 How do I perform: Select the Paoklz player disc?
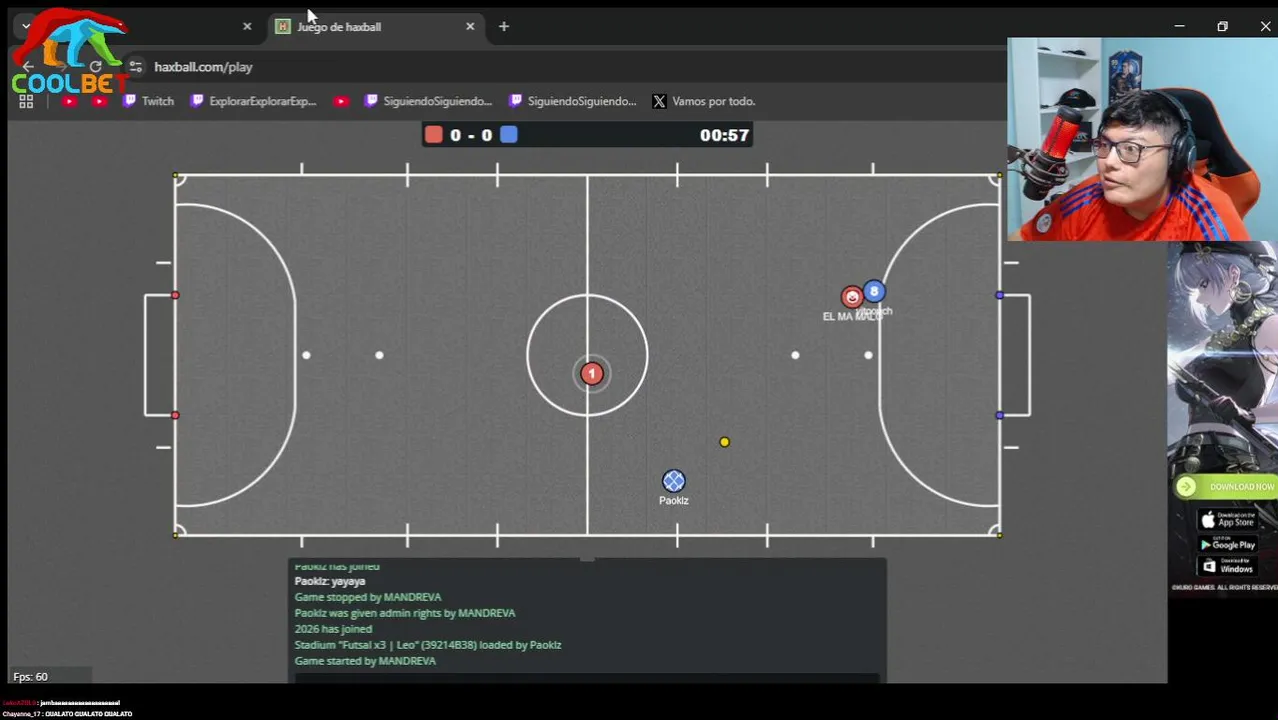(674, 482)
